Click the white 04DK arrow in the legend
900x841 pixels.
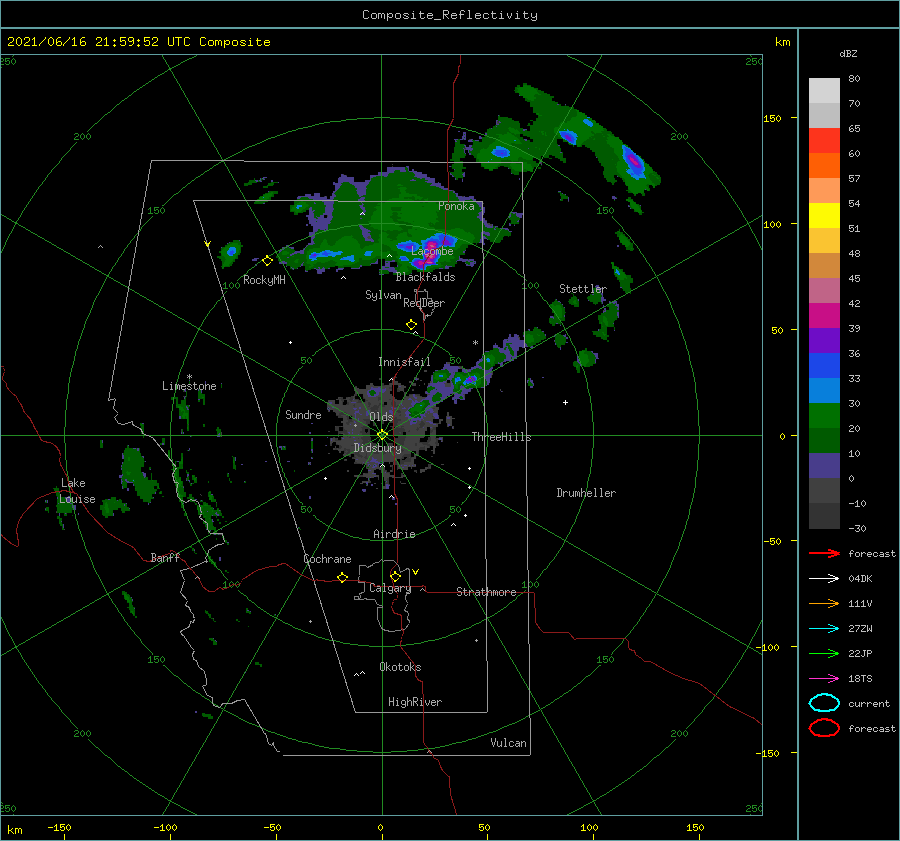[824, 579]
